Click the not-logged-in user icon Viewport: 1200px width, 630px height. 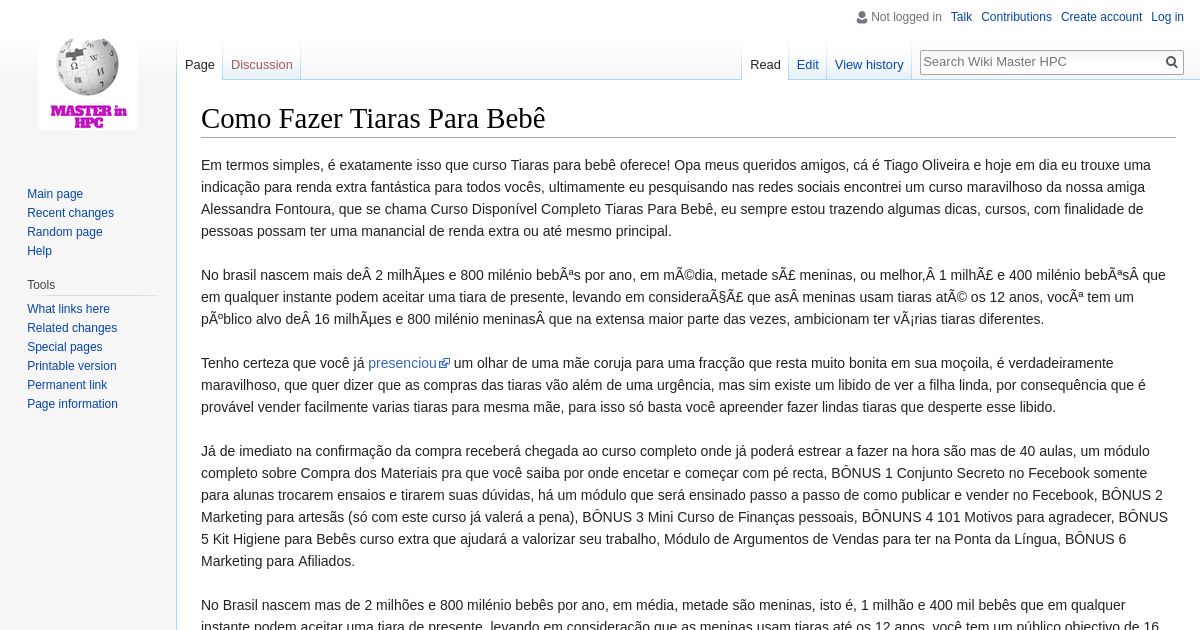pos(862,17)
